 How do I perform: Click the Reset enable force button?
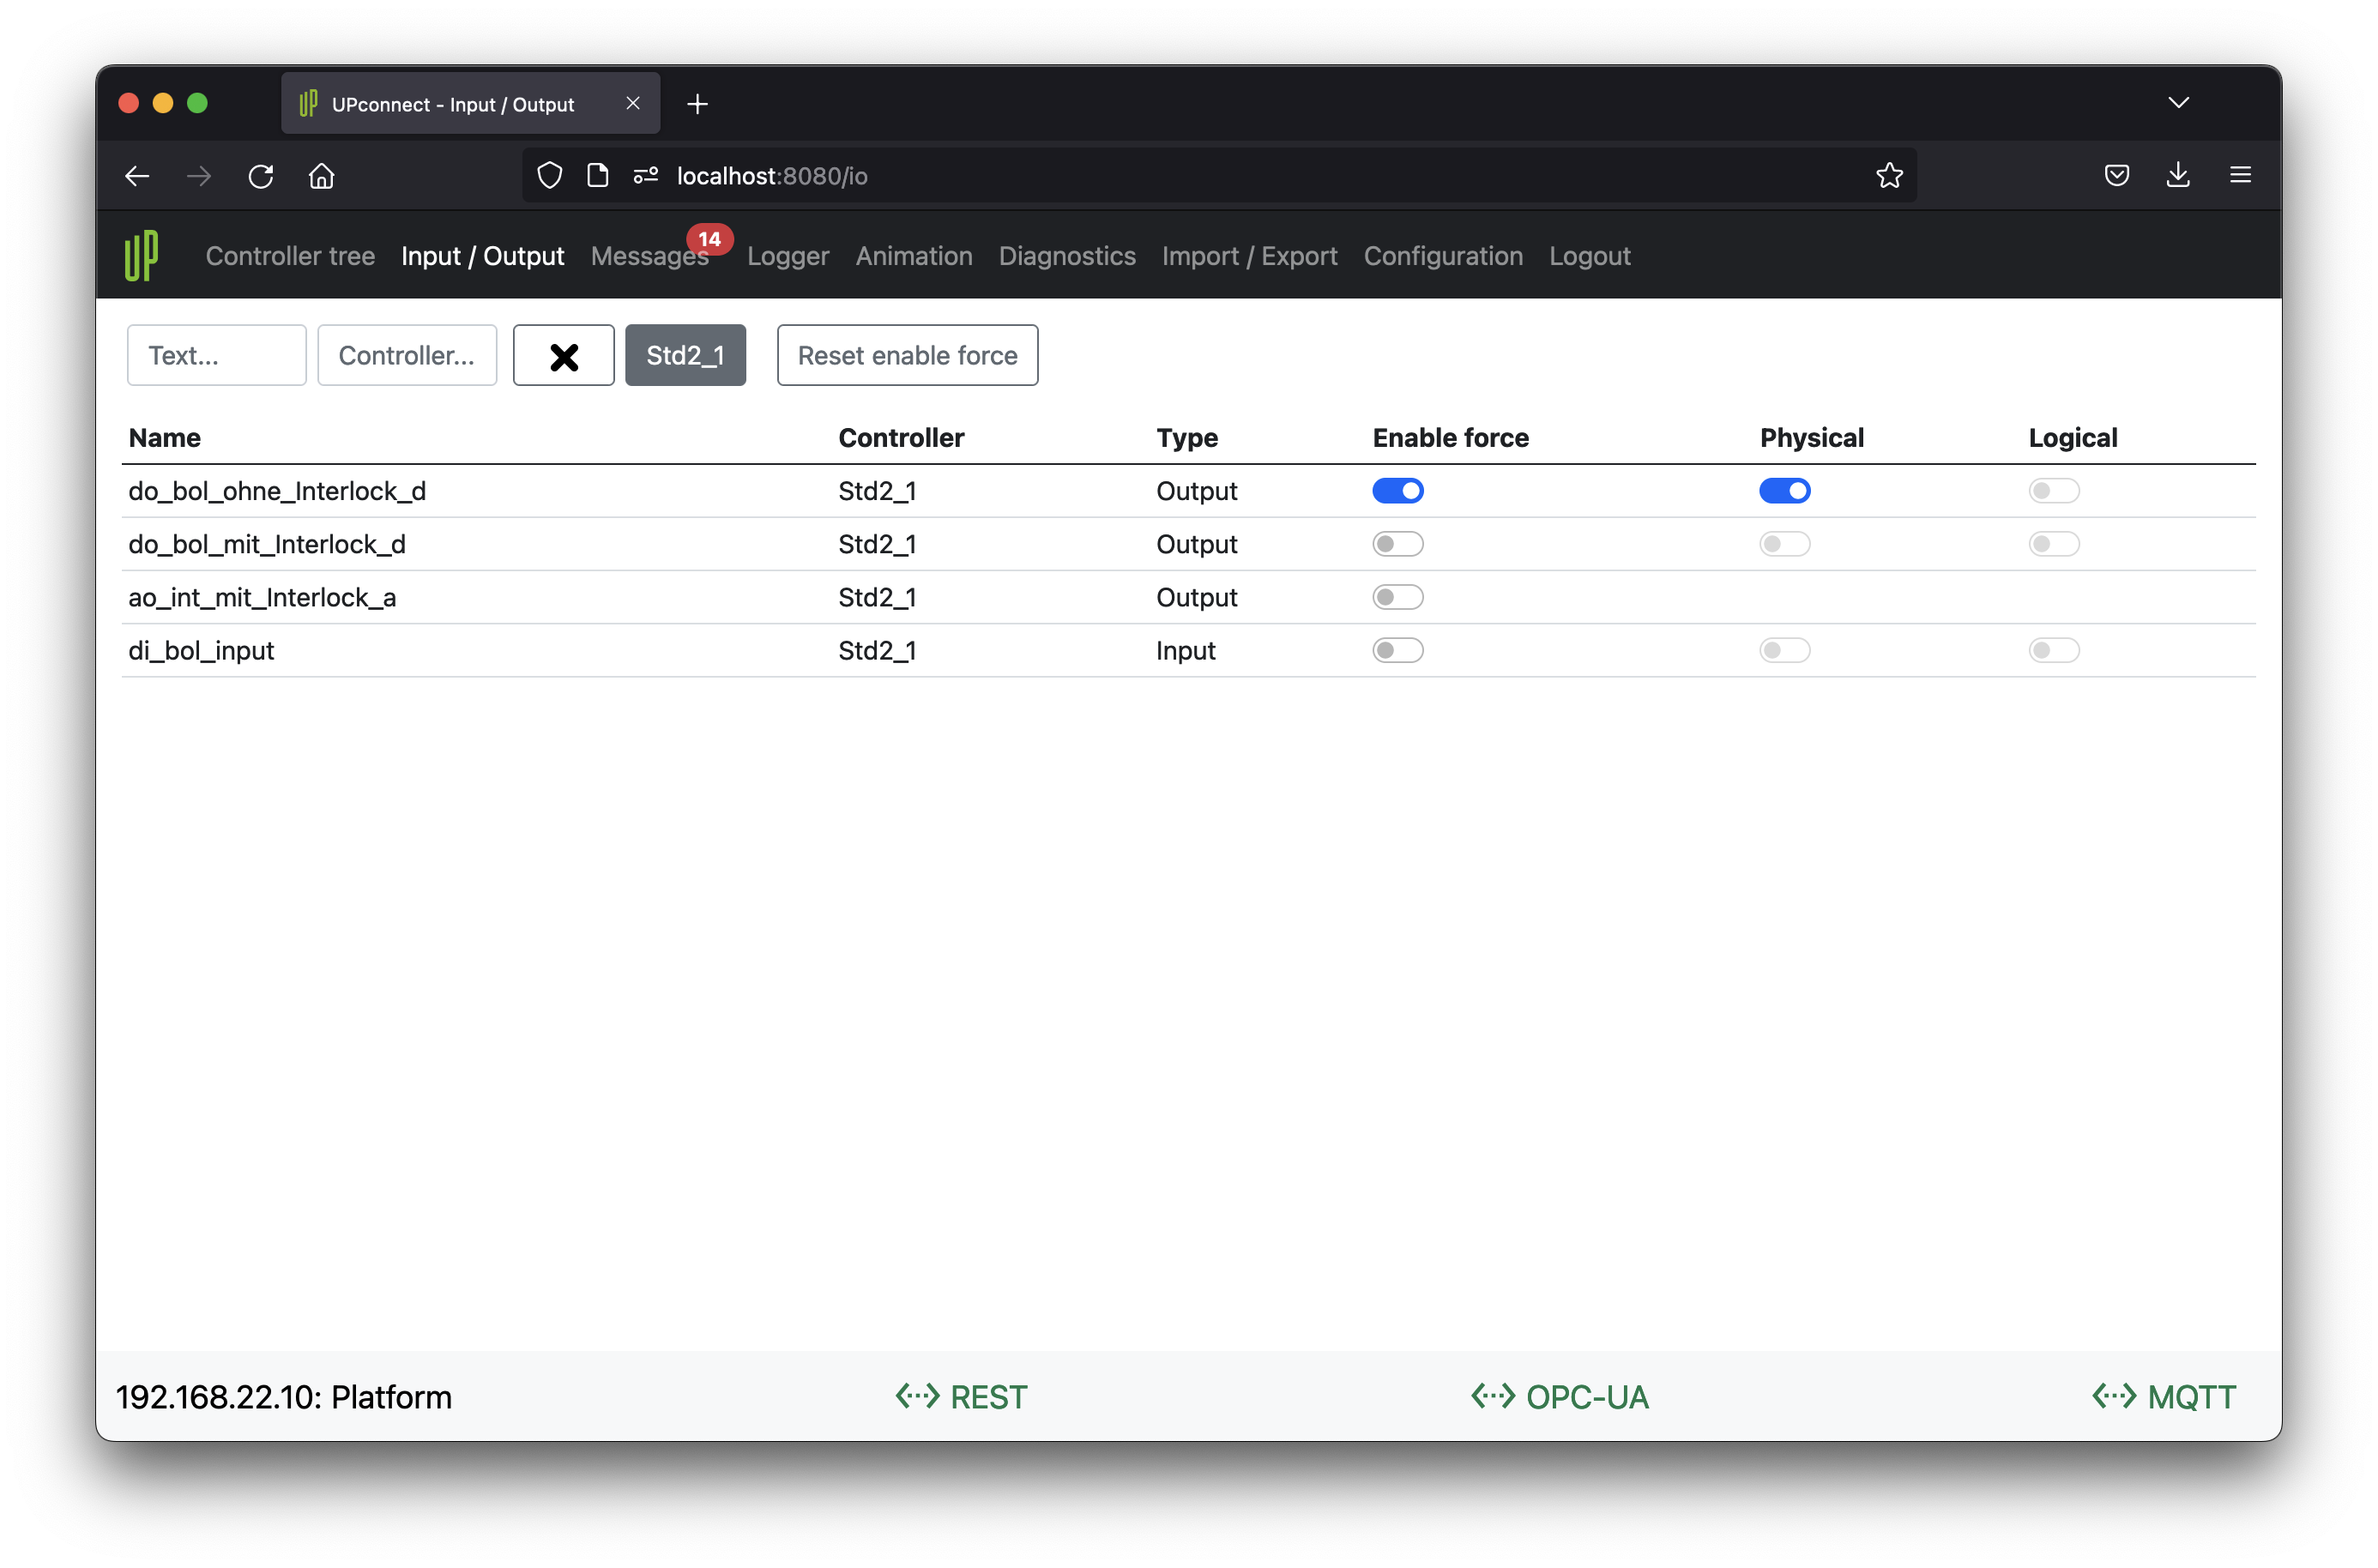[907, 355]
